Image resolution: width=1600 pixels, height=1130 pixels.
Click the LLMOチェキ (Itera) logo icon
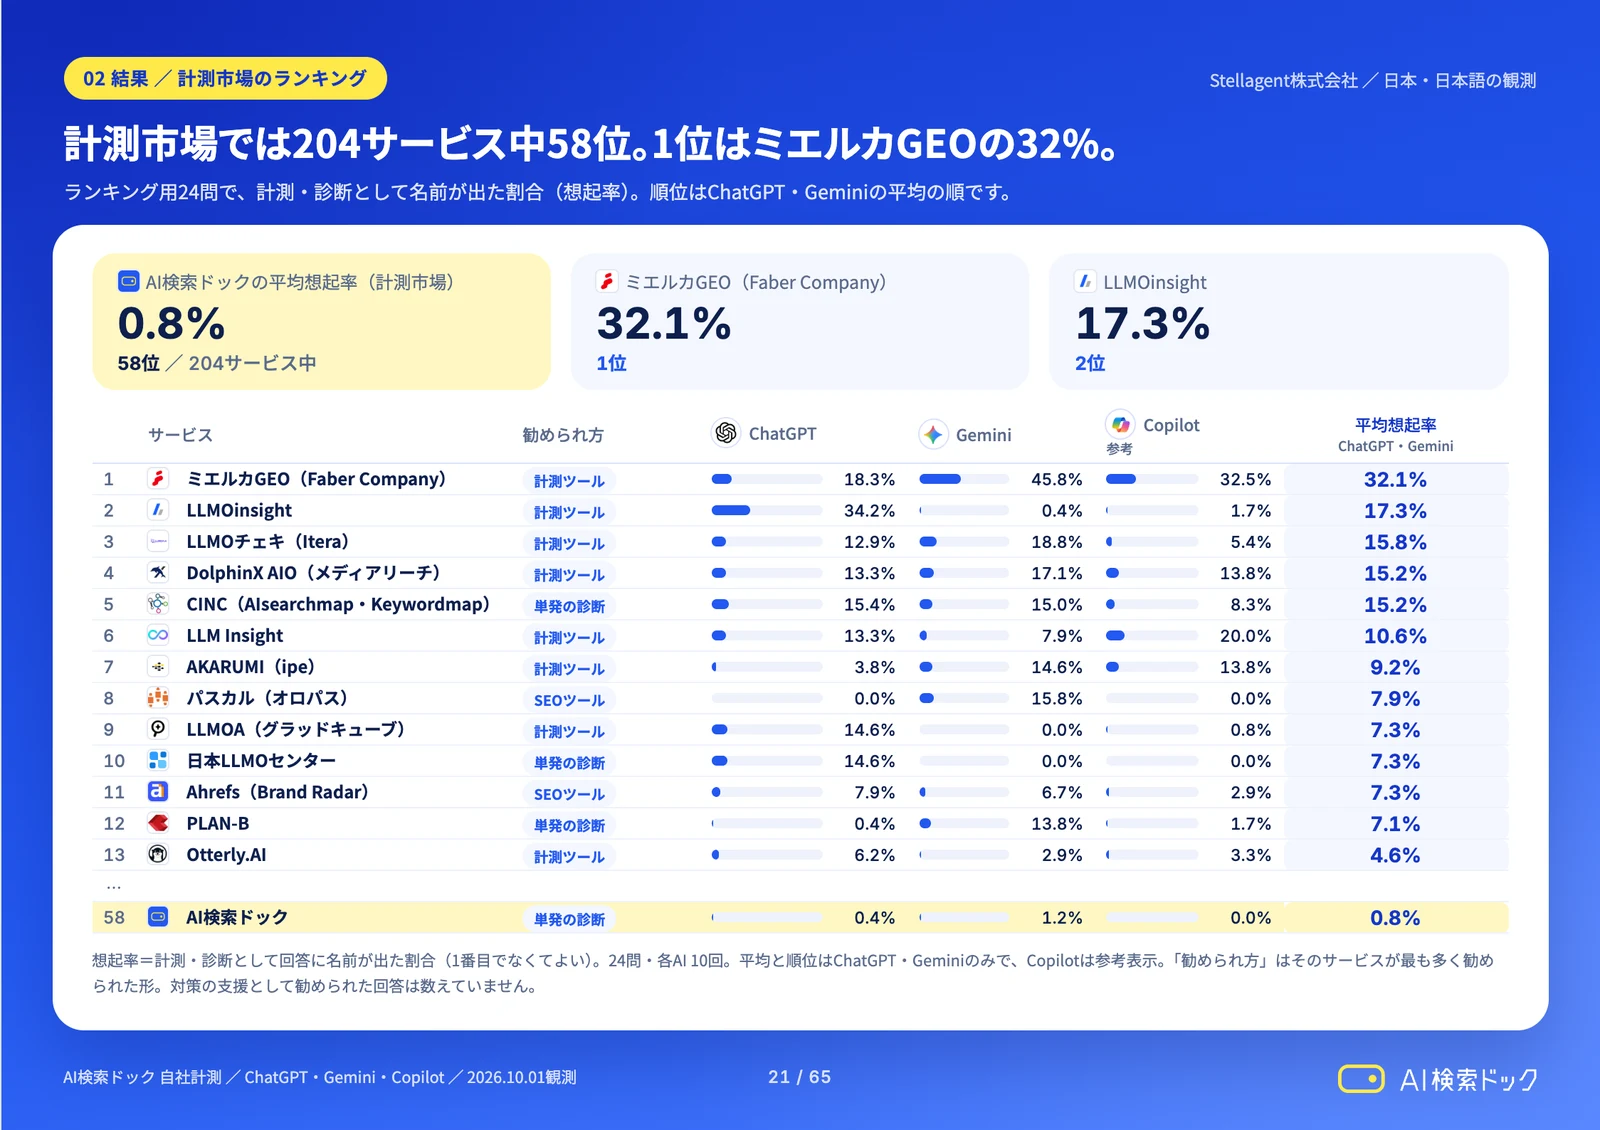[158, 542]
